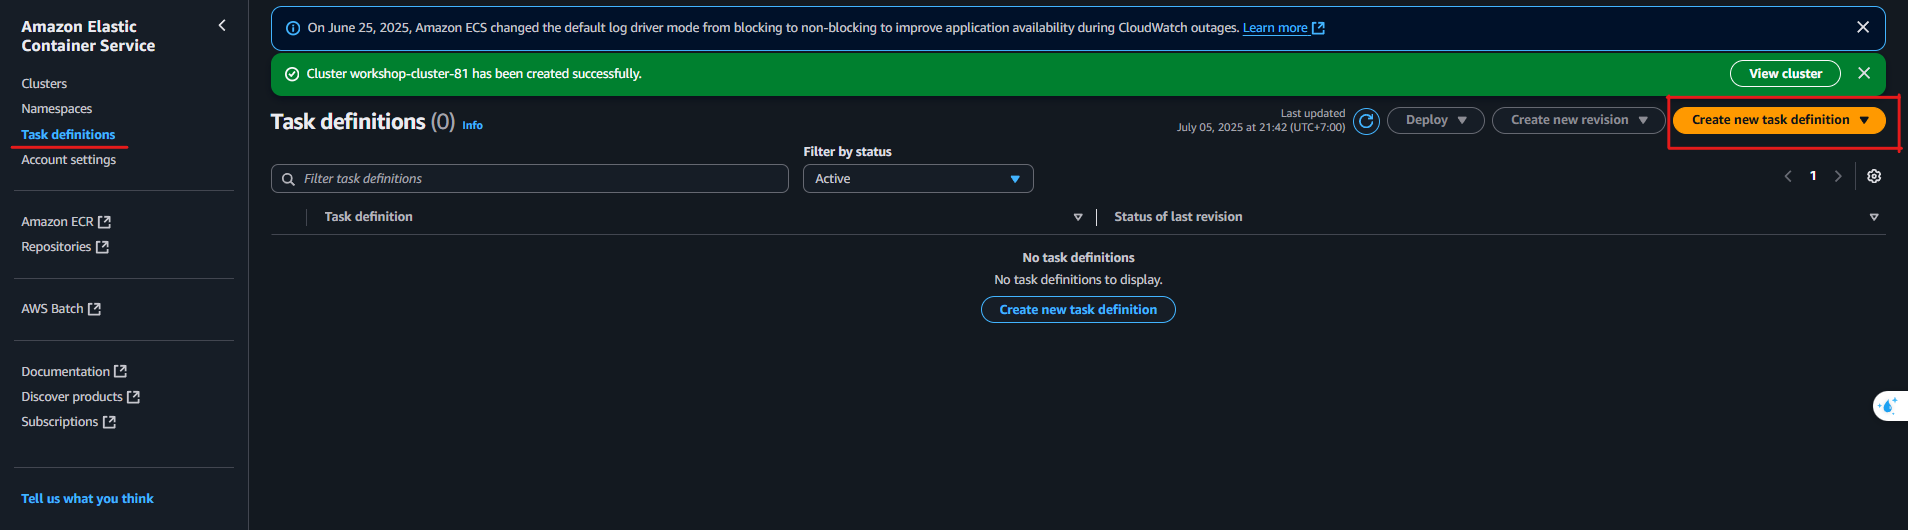Open AWS Batch external link
Image resolution: width=1908 pixels, height=530 pixels.
click(x=61, y=309)
